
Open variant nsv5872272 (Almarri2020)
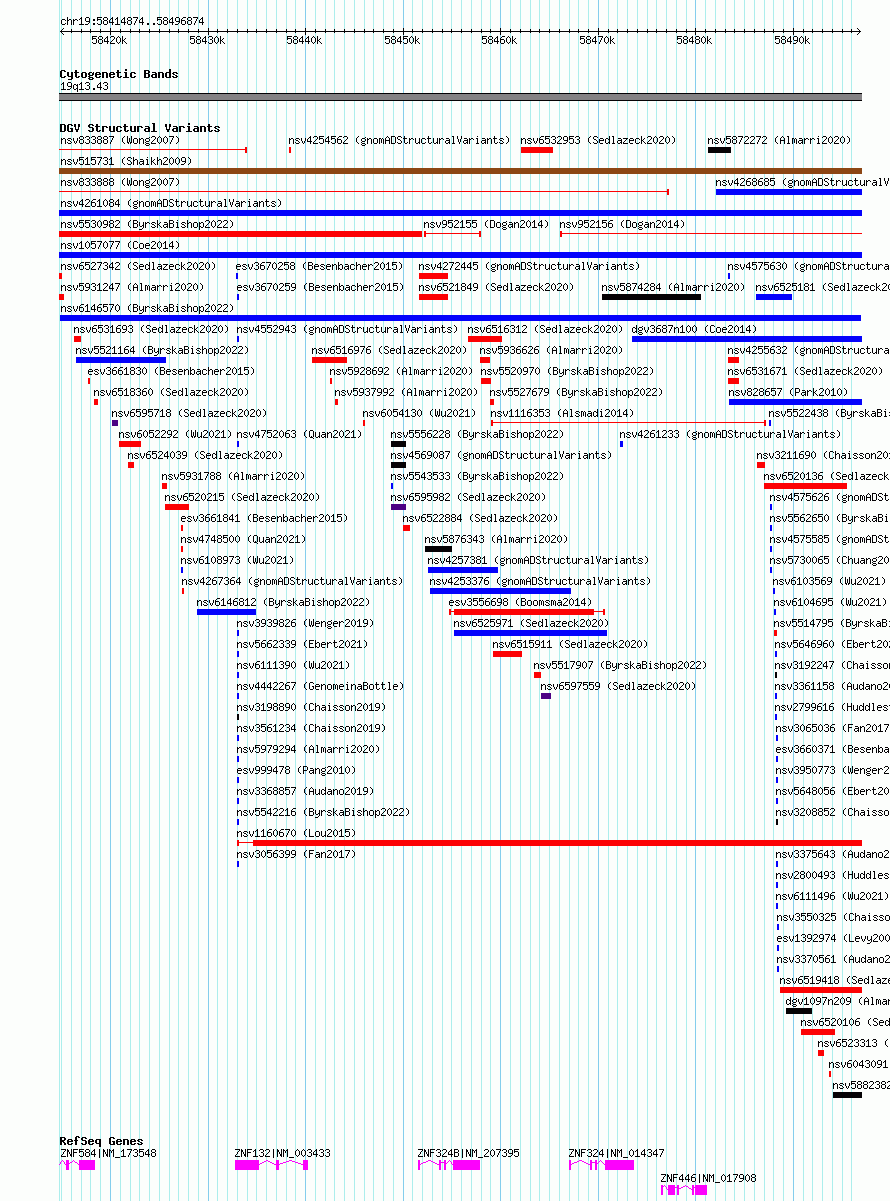click(780, 140)
